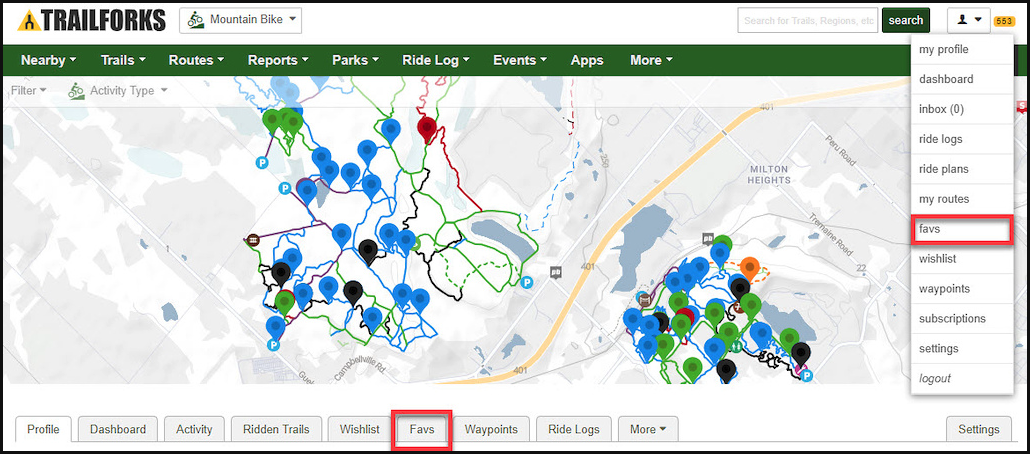
Task: Switch to the Dashboard tab
Action: [x=118, y=430]
